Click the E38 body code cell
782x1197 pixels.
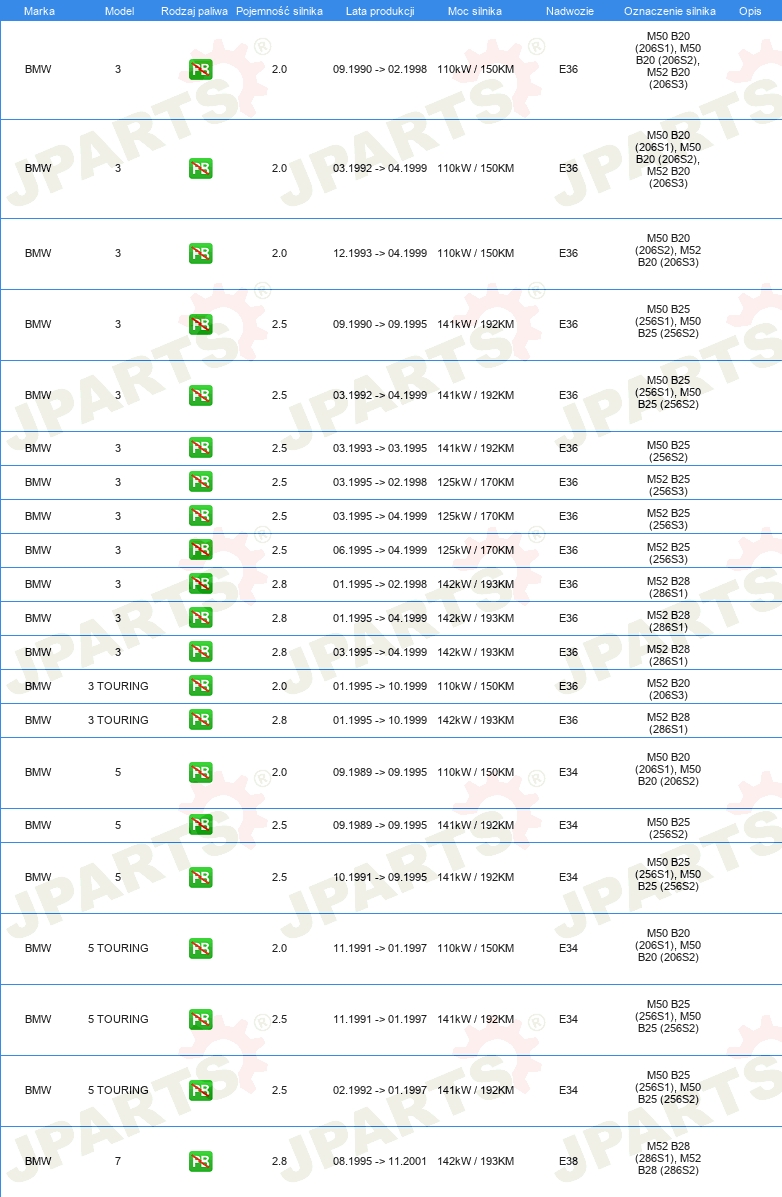568,1162
